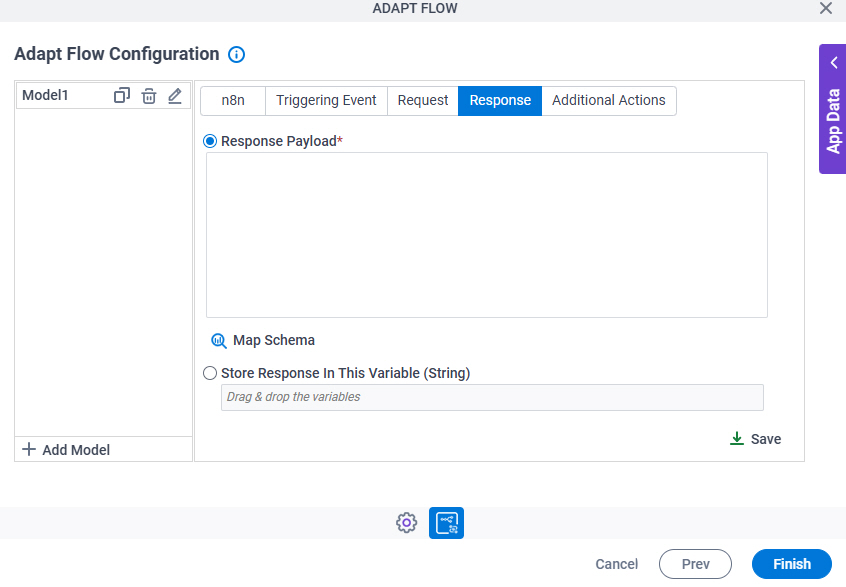
Task: Copy the Model1 entry
Action: pos(122,95)
